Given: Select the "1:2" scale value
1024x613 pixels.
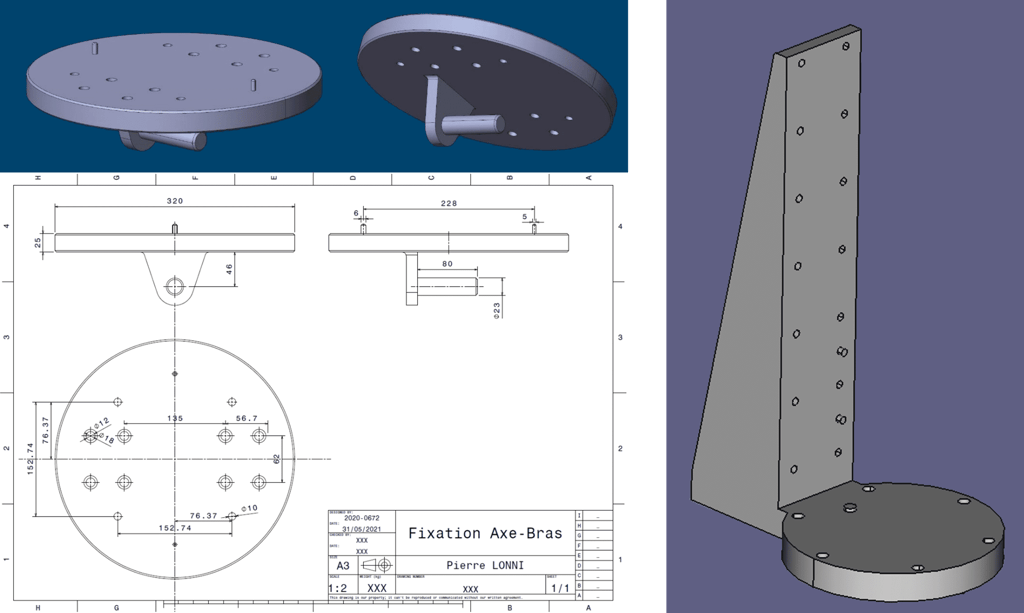Looking at the screenshot, I should pyautogui.click(x=338, y=588).
